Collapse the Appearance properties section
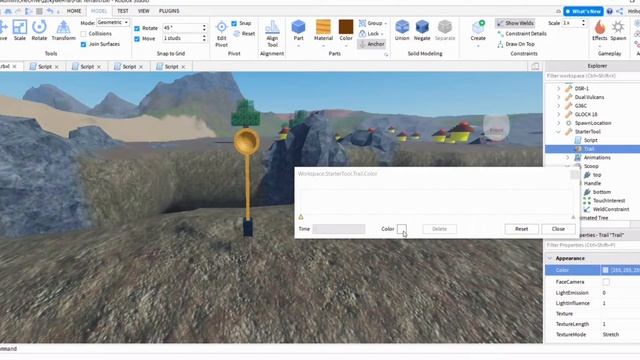Image resolution: width=640 pixels, height=360 pixels. tap(550, 258)
